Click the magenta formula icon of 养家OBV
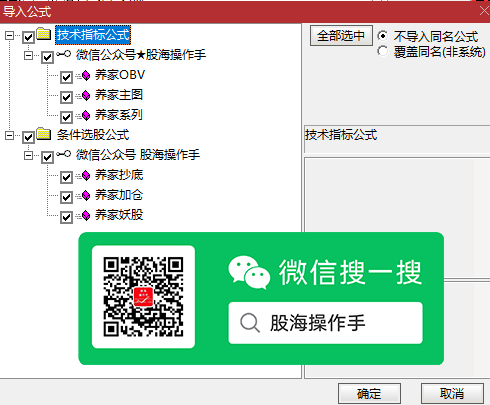490x405 pixels. [x=86, y=76]
